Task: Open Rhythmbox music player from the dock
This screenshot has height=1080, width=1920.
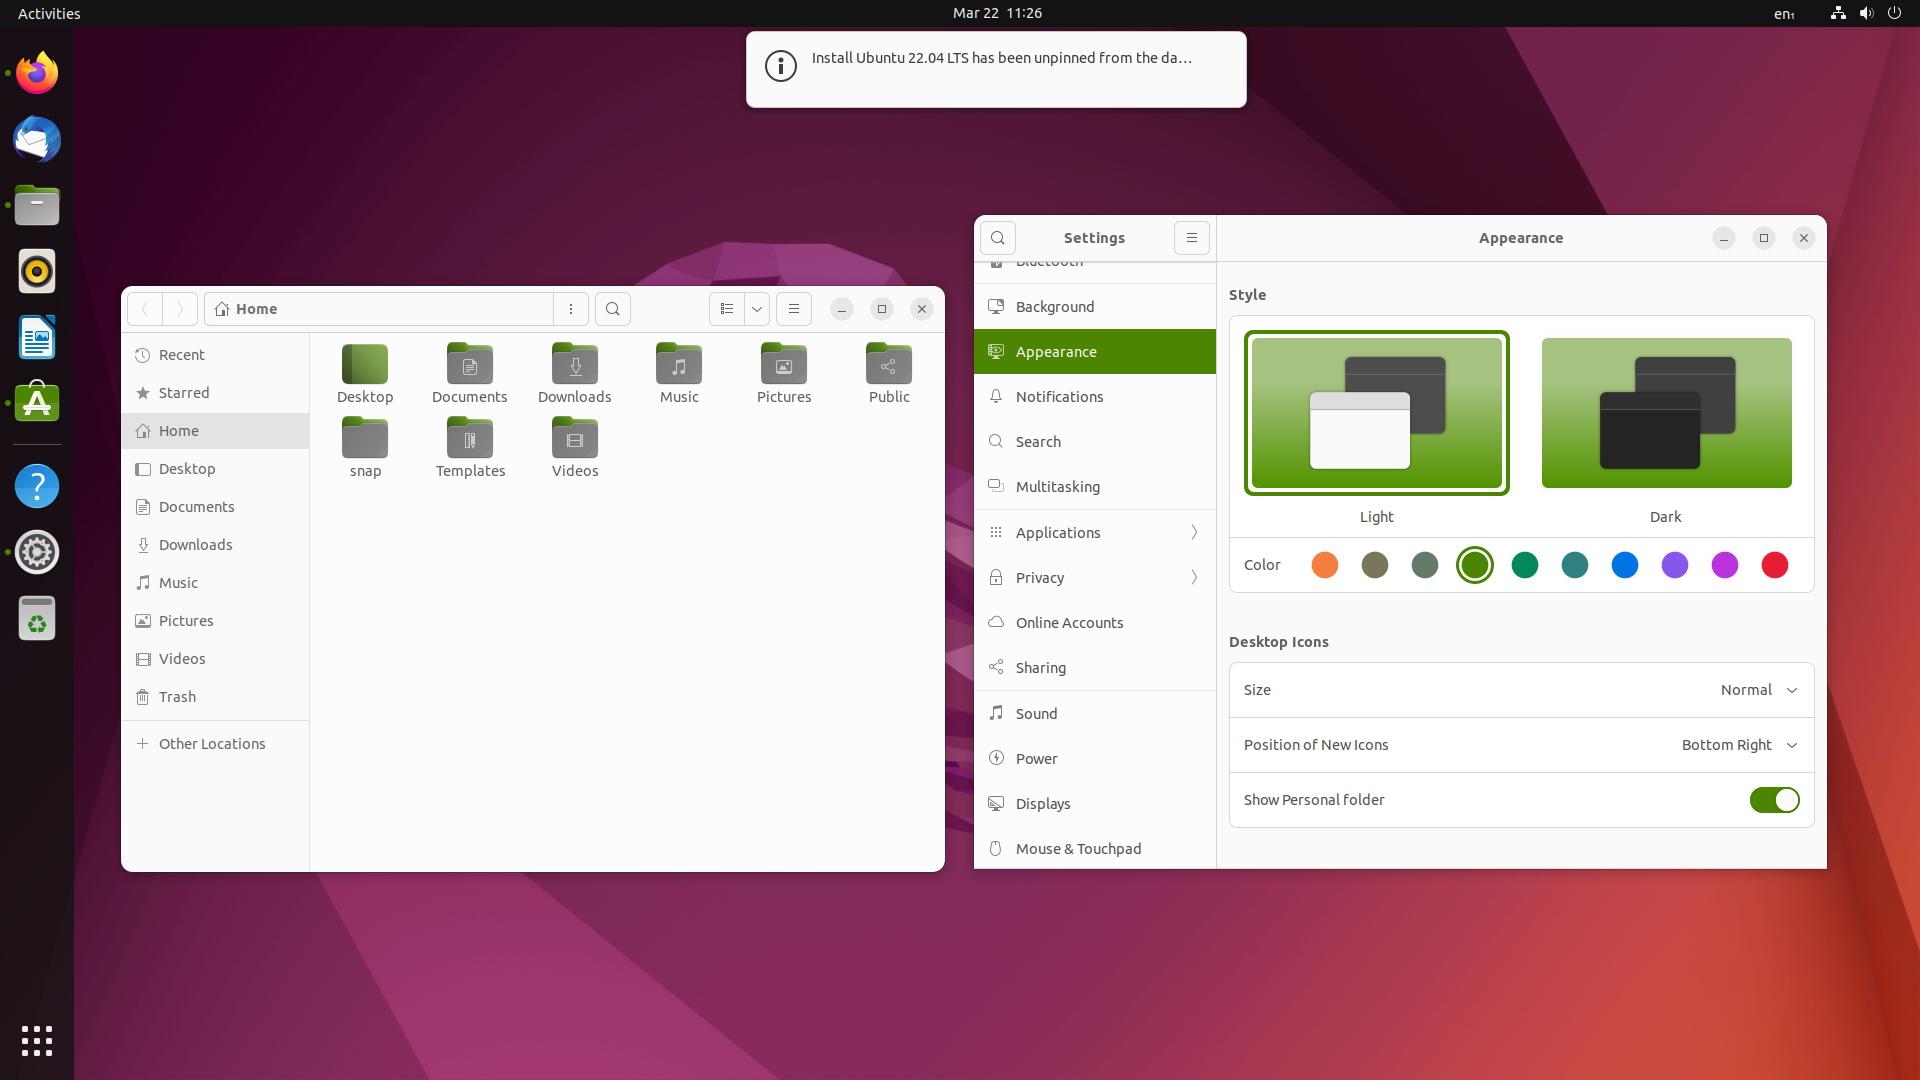Action: [36, 271]
